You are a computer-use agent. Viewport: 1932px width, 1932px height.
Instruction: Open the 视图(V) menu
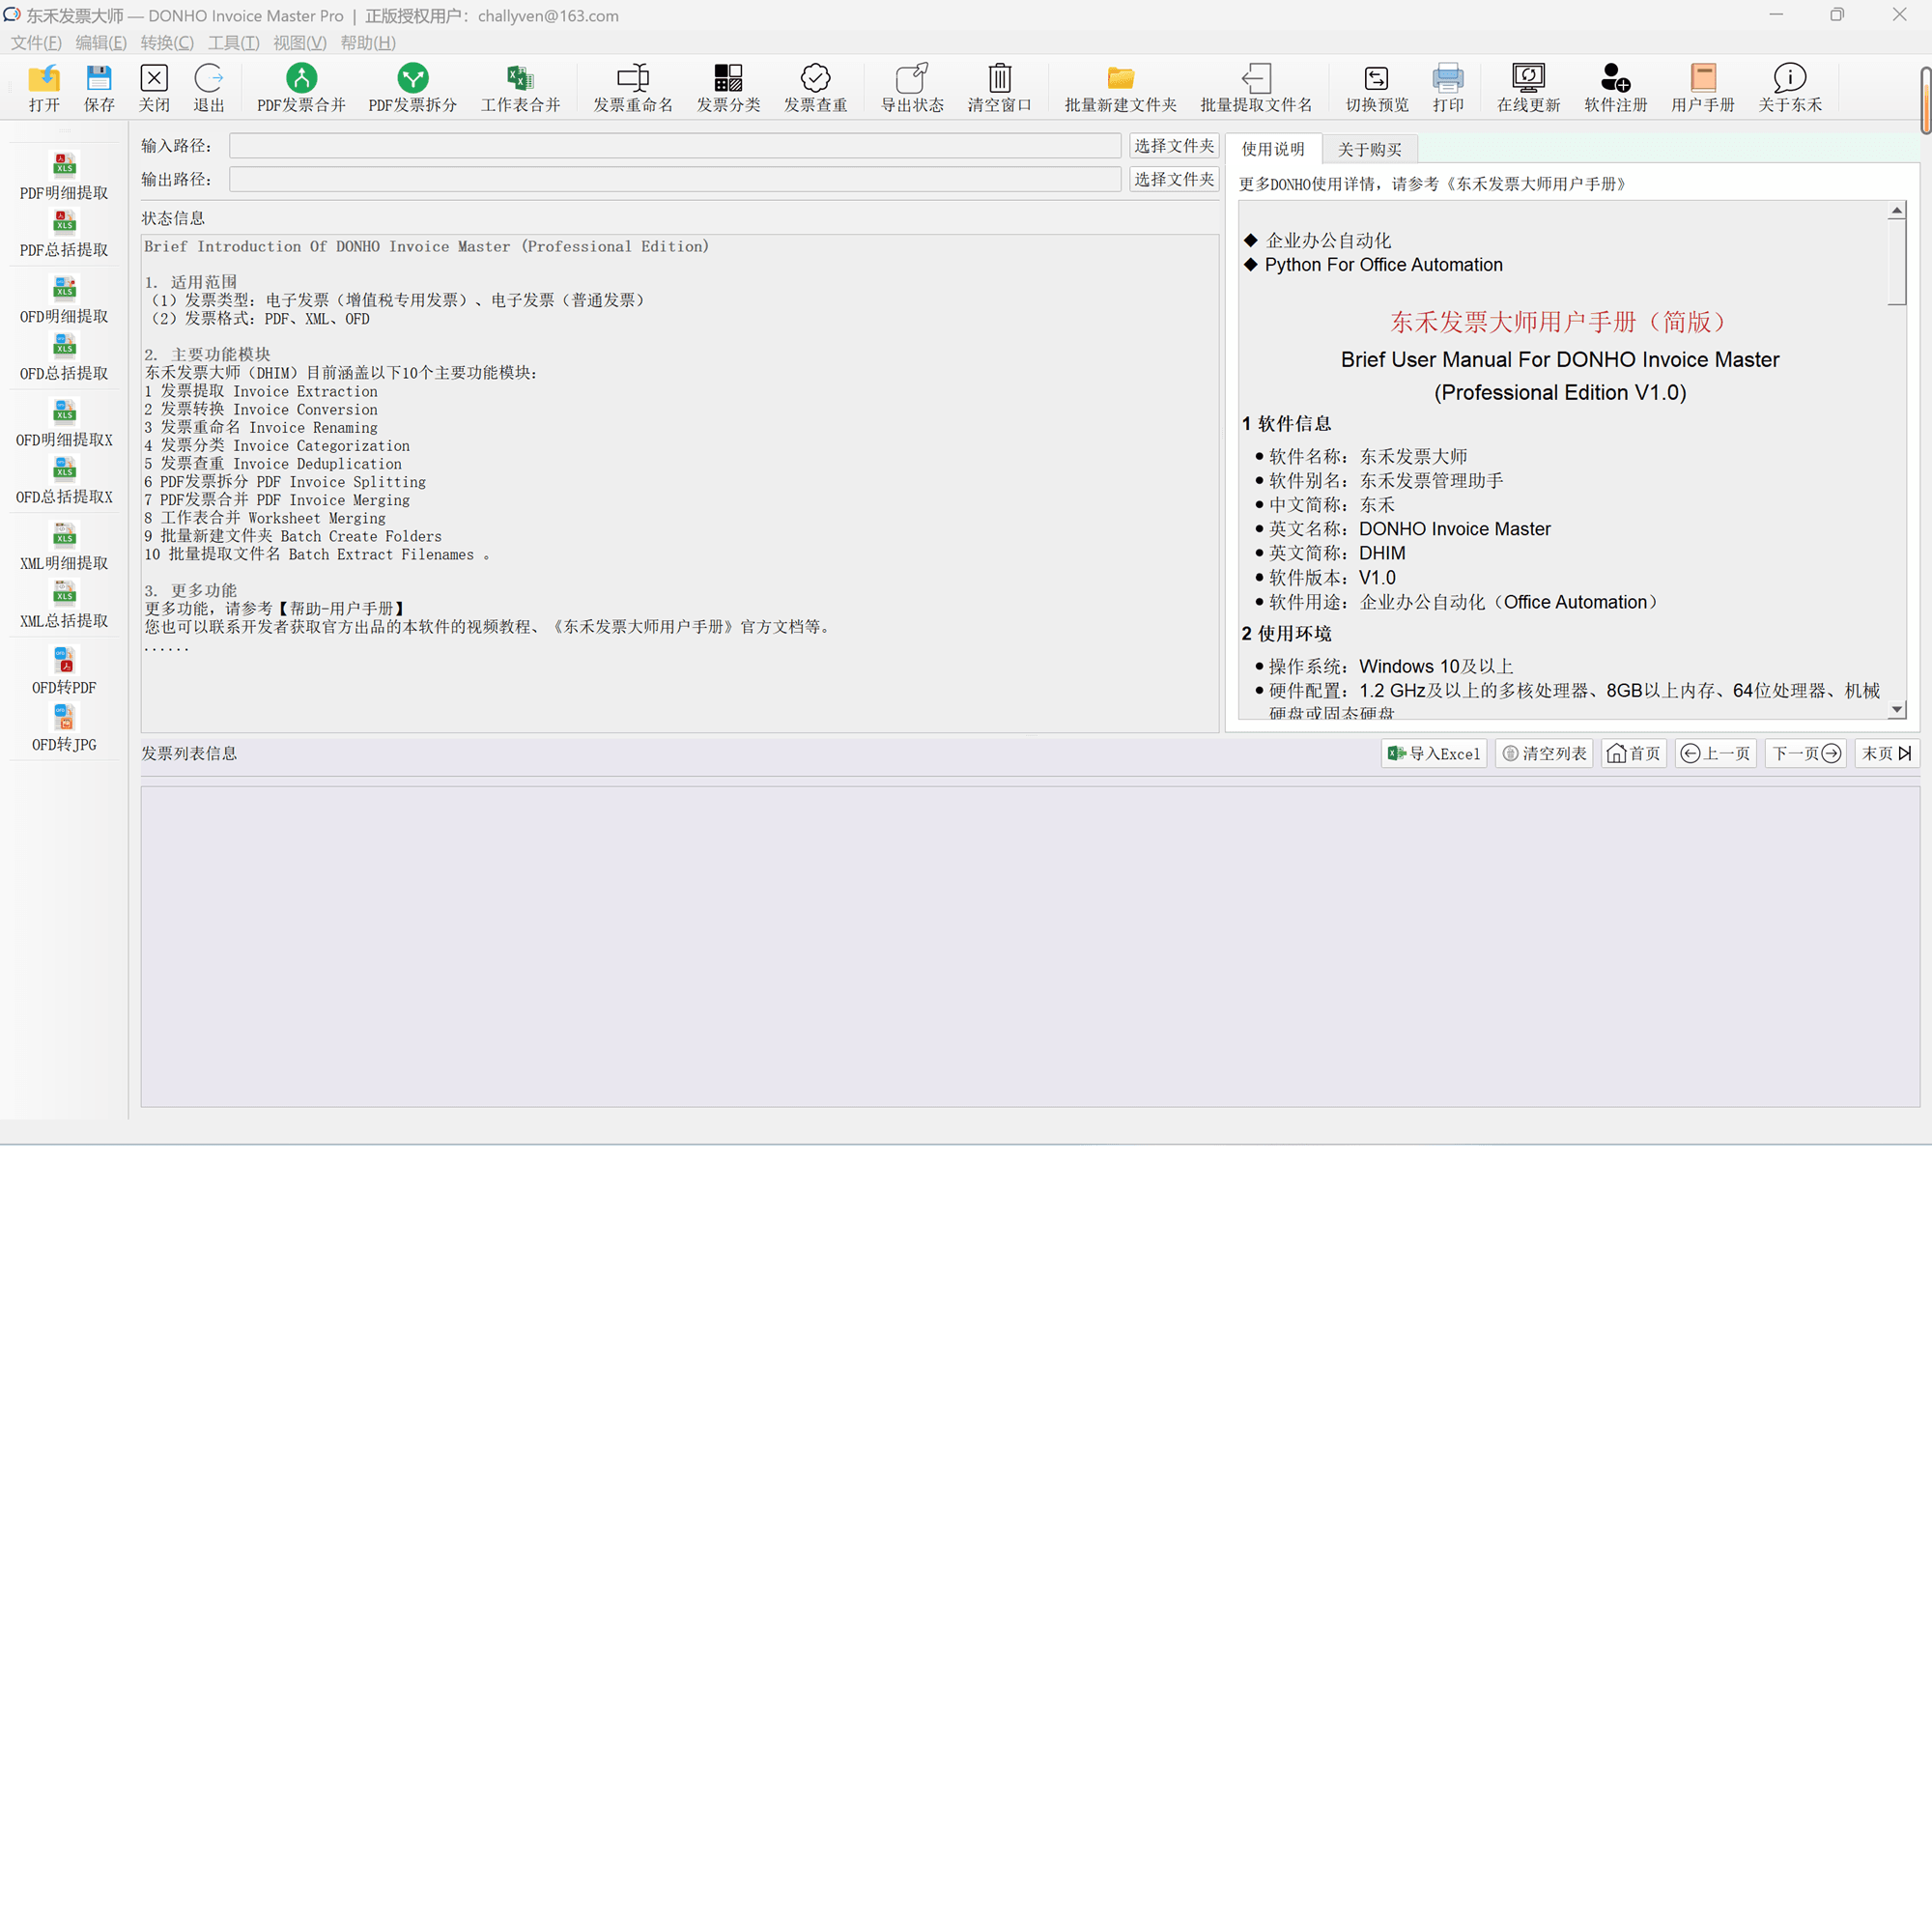(x=300, y=43)
